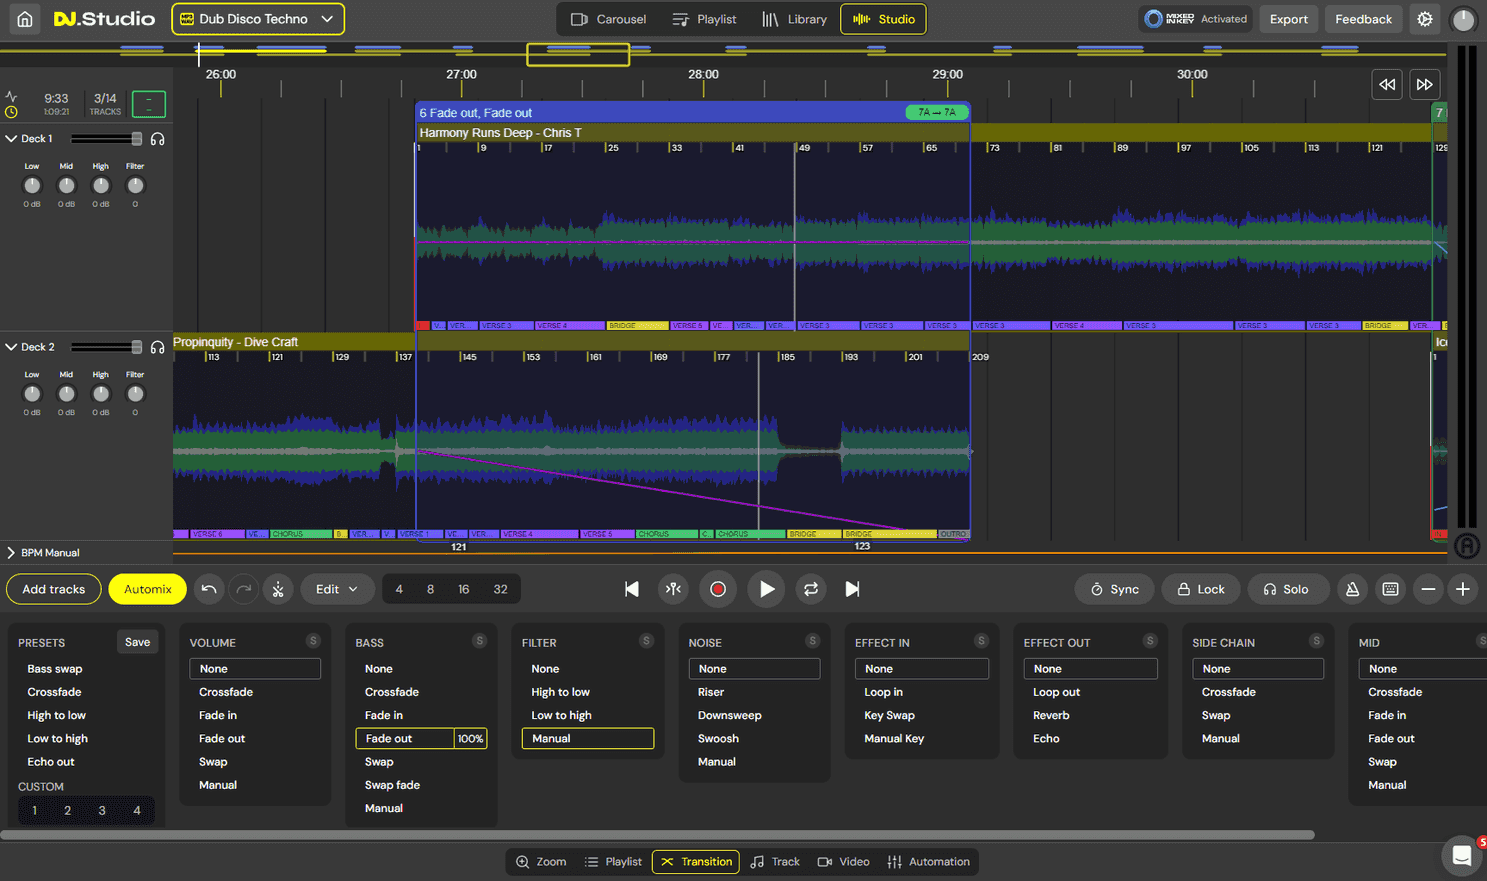1487x881 pixels.
Task: Click the fast-forward arrows above the timeline
Action: point(1424,84)
